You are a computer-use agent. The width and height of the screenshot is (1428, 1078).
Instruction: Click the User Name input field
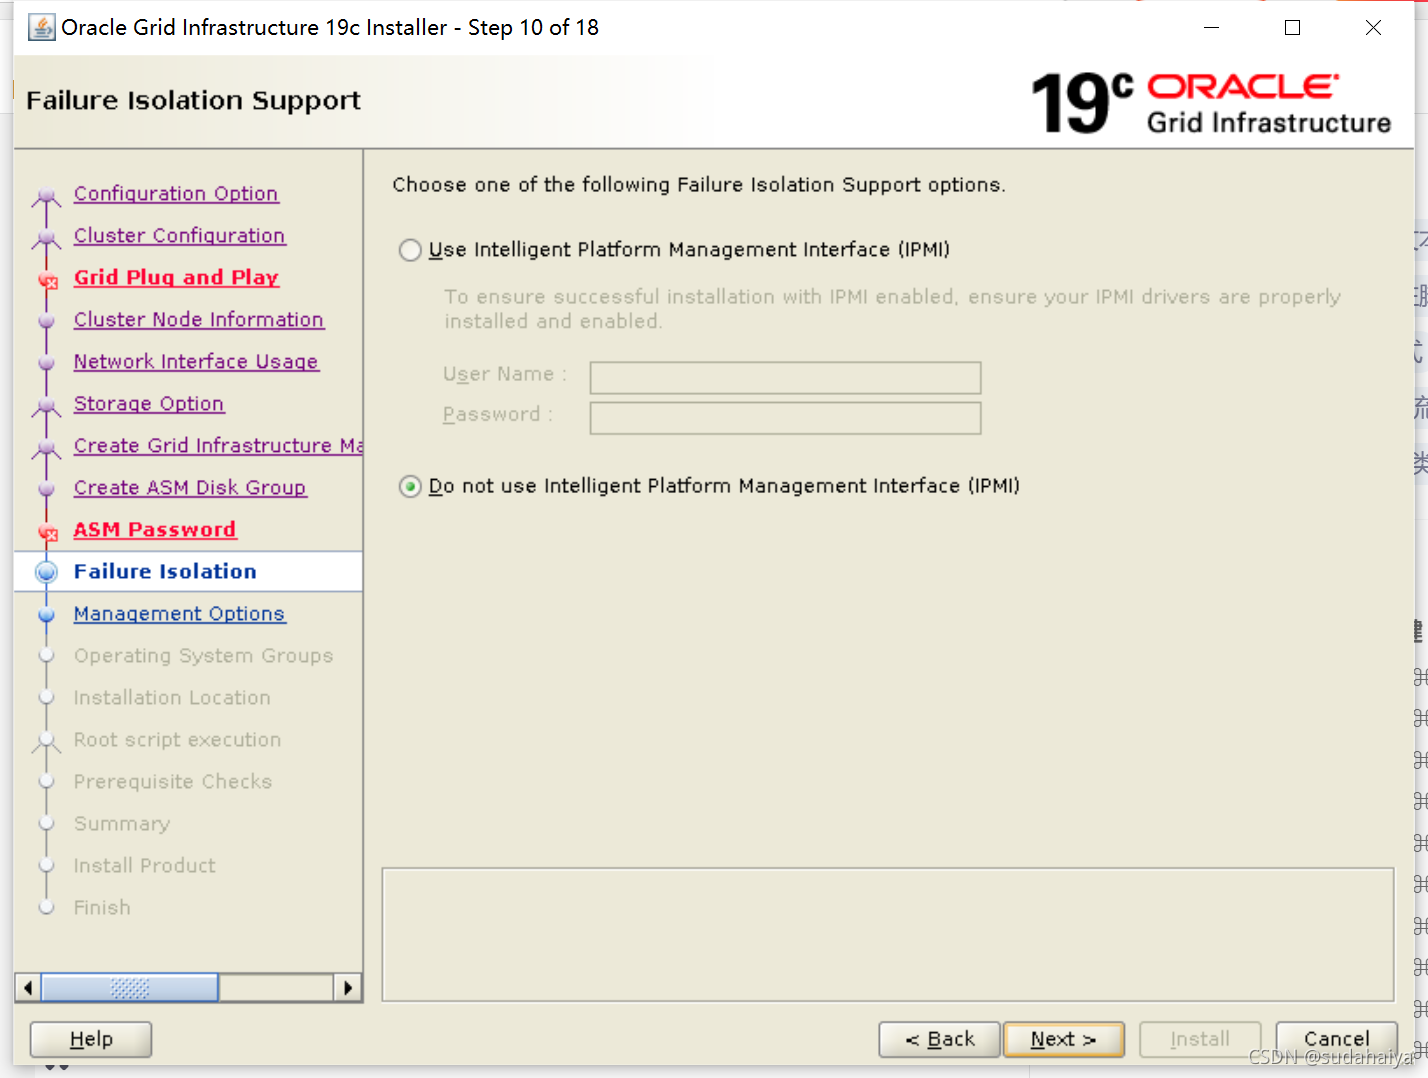coord(785,378)
